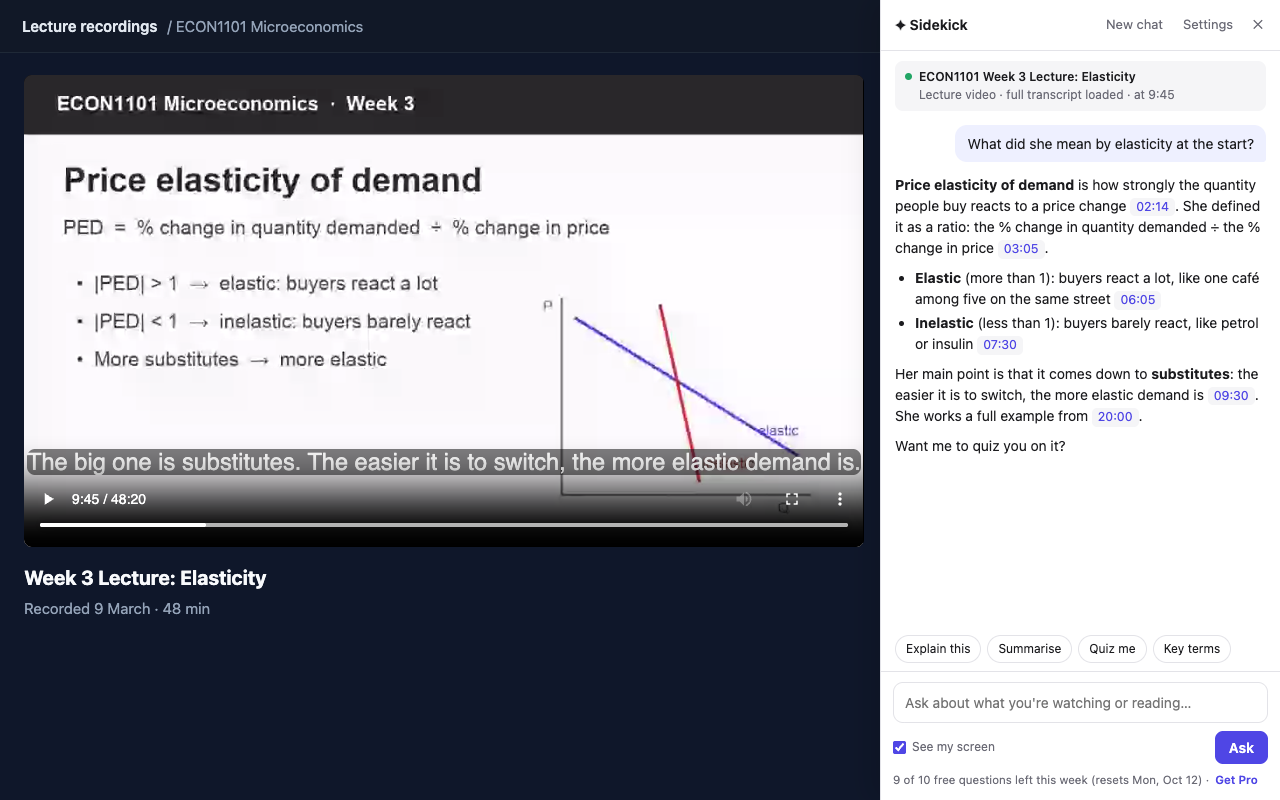
Task: Click the user question chat bubble
Action: coord(1110,144)
